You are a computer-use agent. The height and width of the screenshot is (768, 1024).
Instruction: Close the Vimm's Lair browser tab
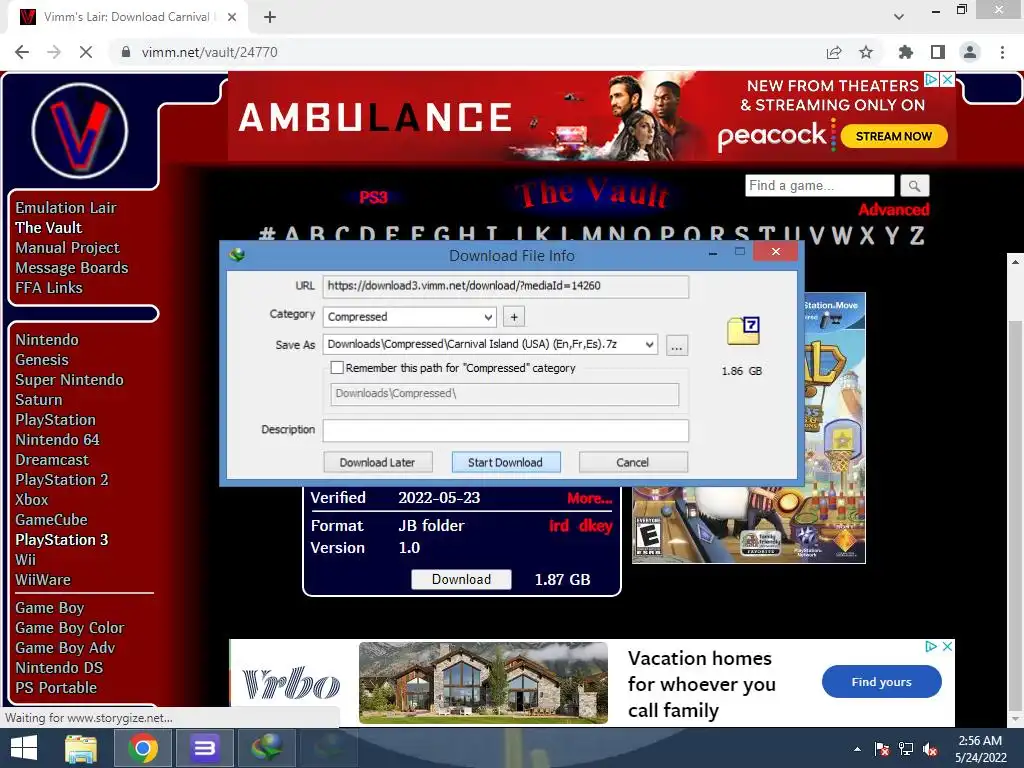pyautogui.click(x=232, y=17)
